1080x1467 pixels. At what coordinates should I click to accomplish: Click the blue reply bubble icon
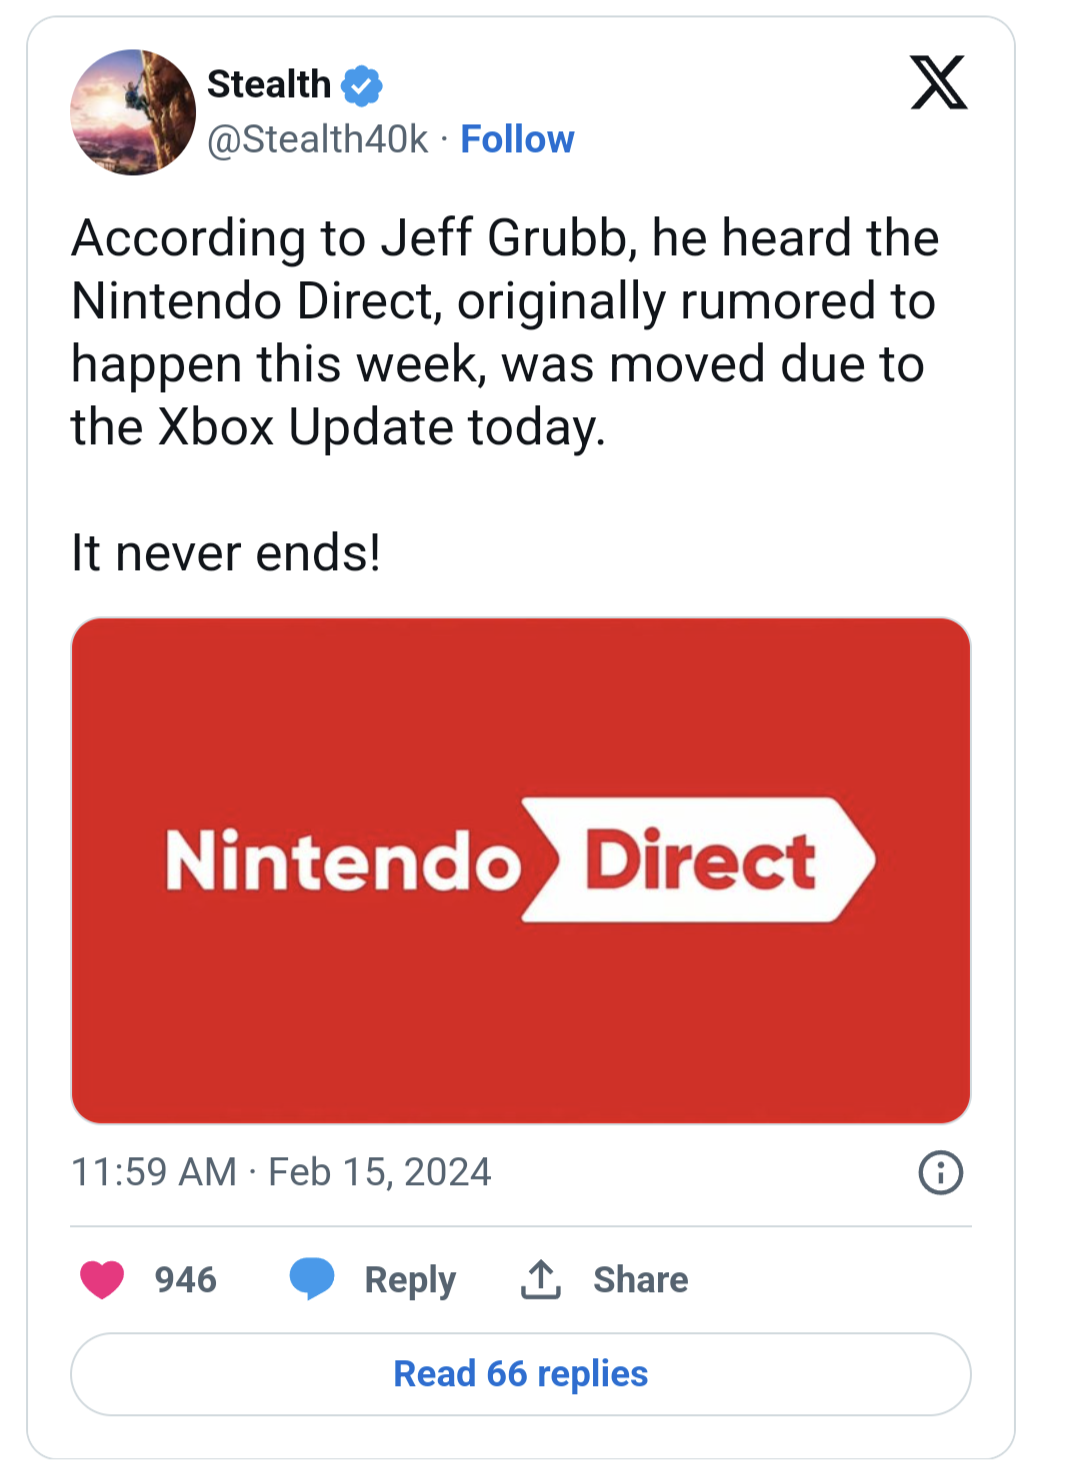[x=312, y=1279]
